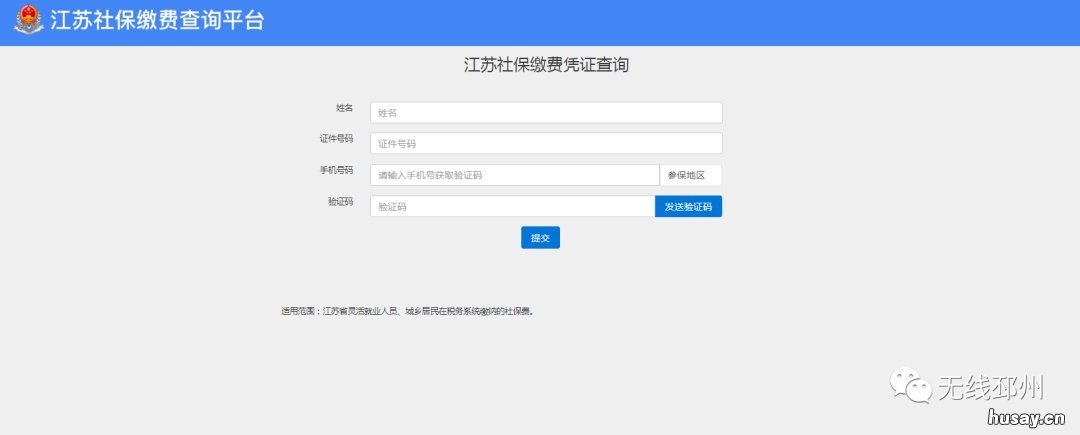Submit the form with 提交 button
Viewport: 1080px width, 435px height.
click(541, 237)
